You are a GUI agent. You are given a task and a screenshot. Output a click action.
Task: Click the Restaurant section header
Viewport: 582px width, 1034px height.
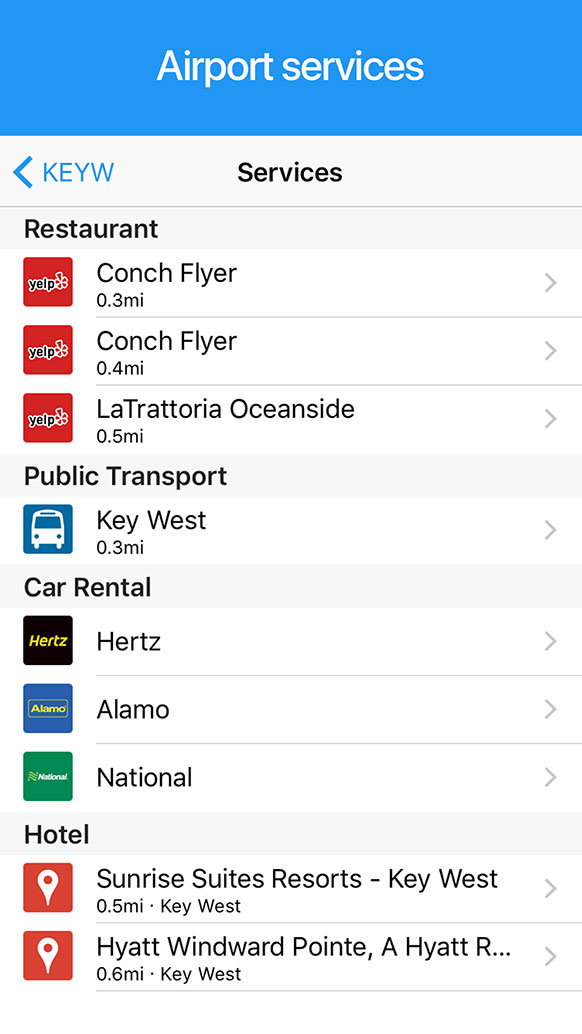coord(91,229)
